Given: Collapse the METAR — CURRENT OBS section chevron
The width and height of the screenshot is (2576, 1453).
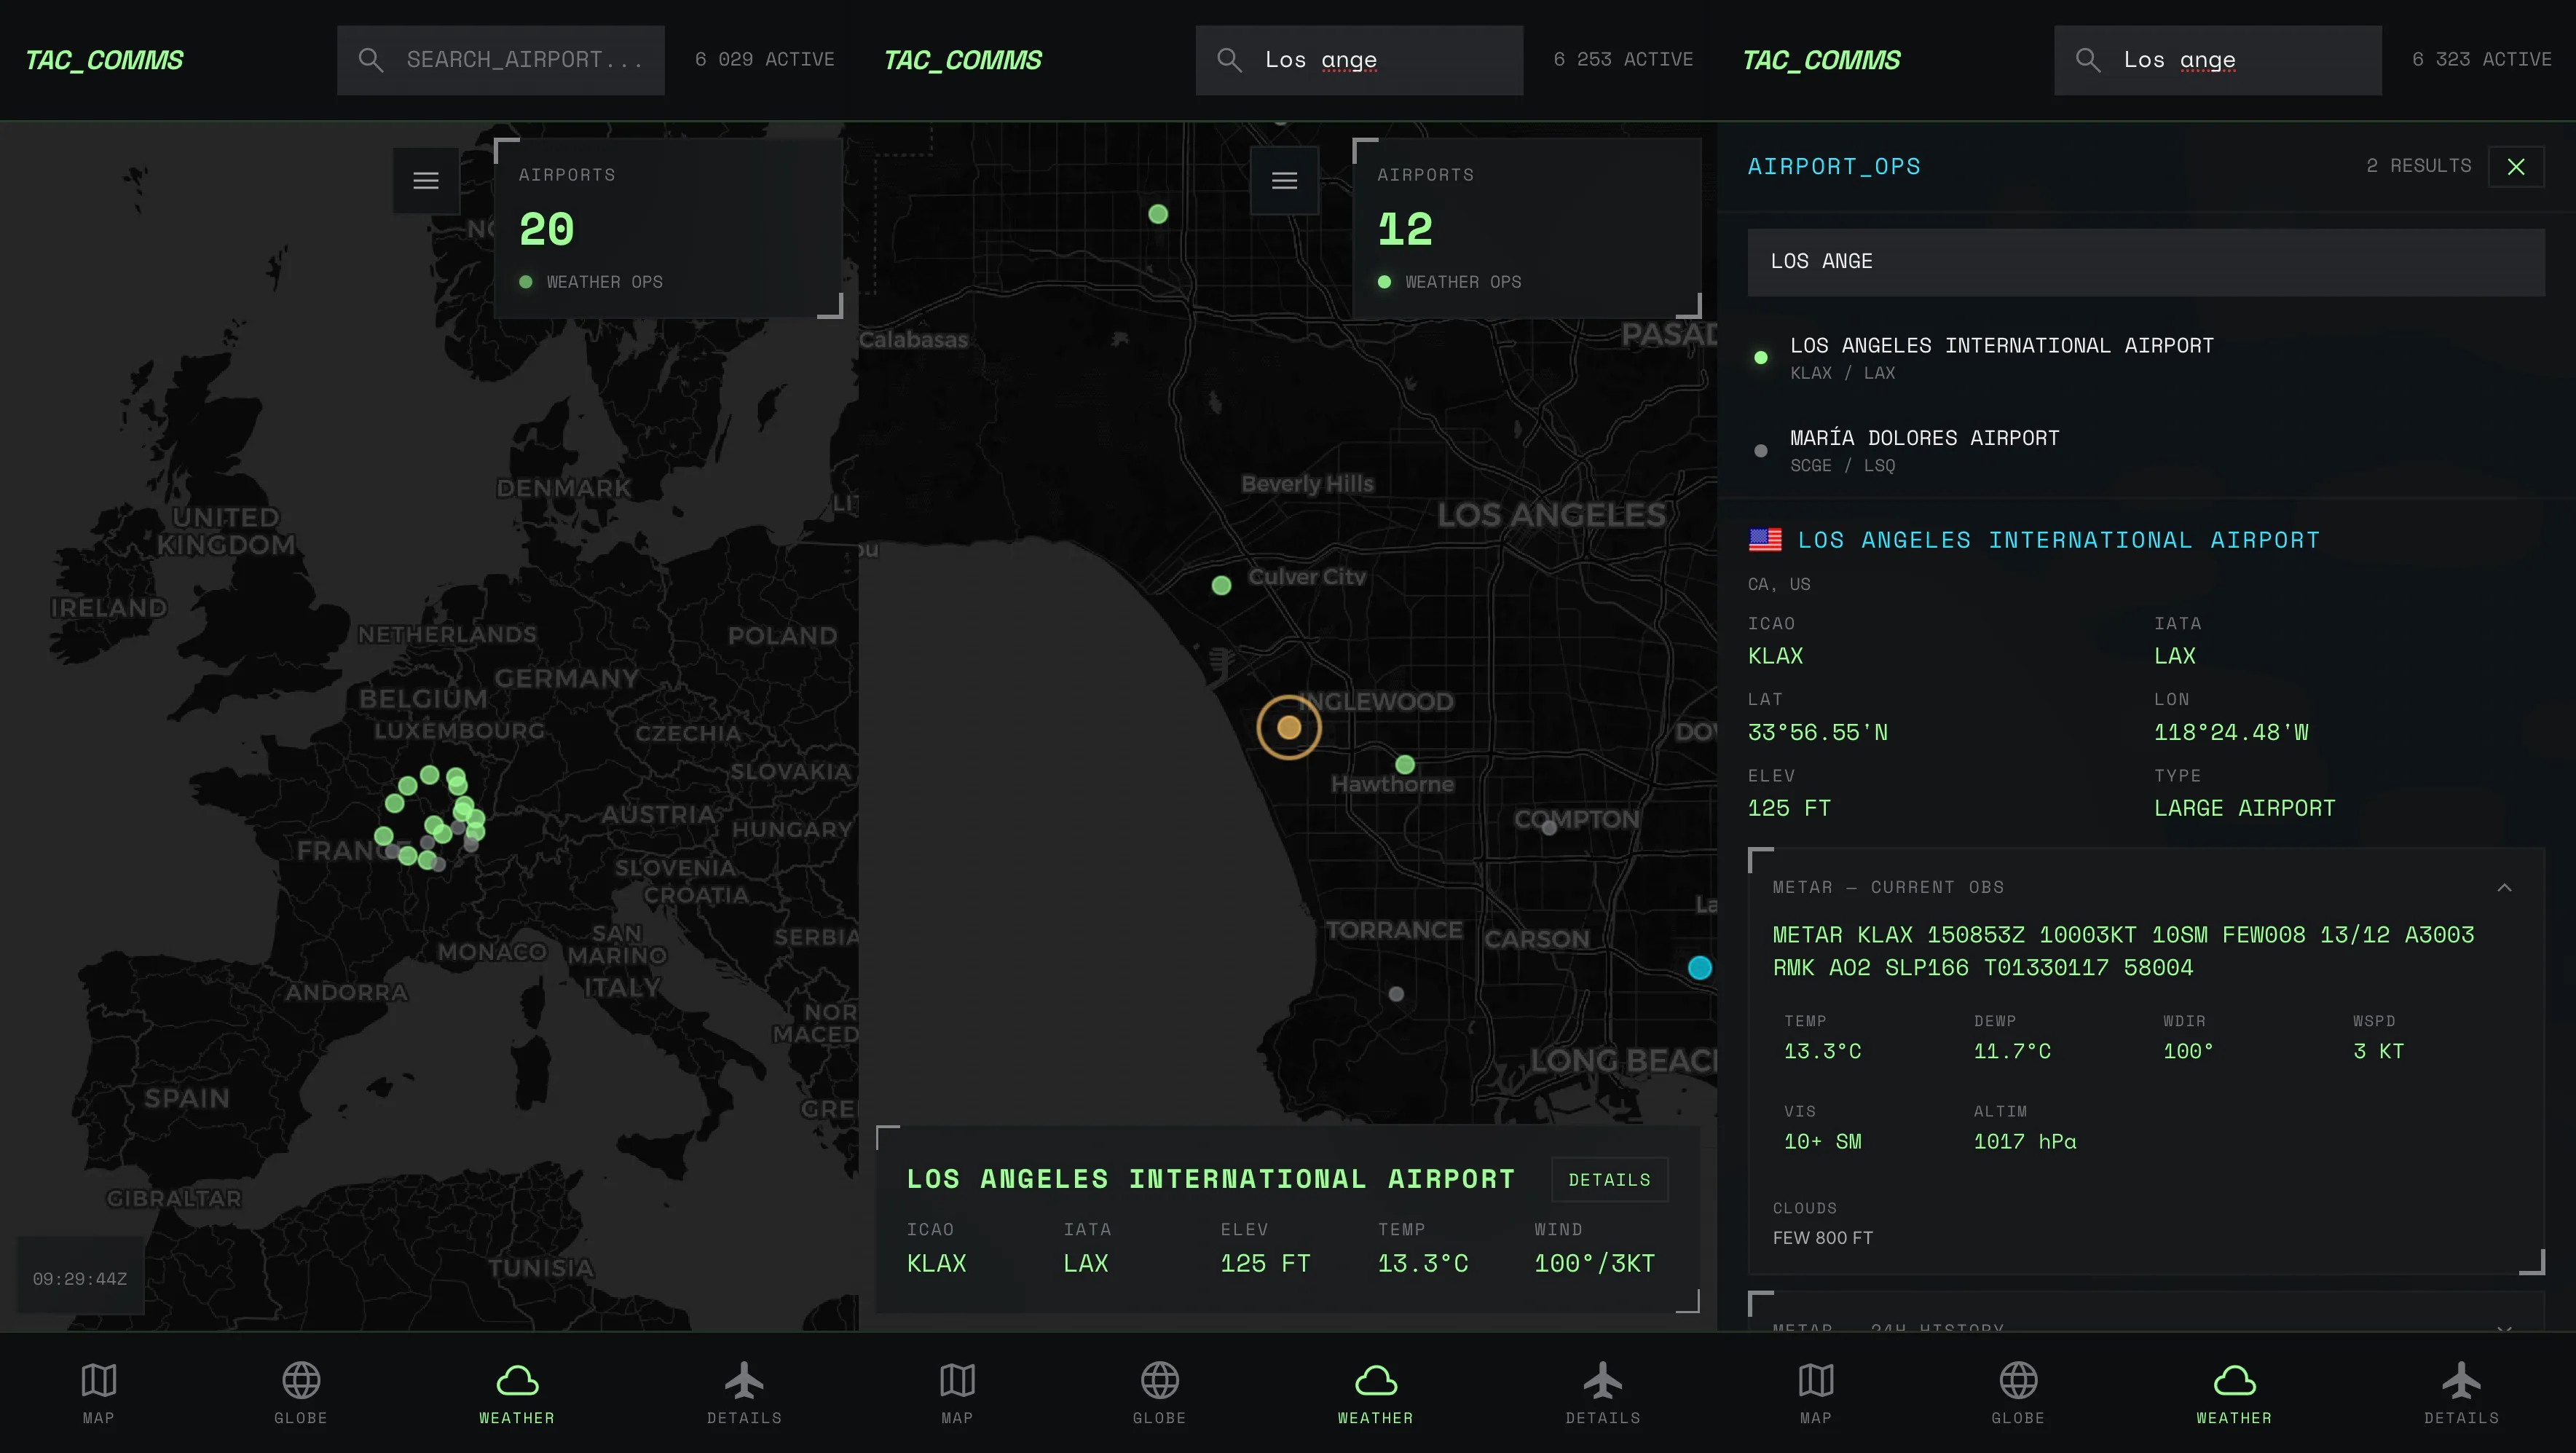Looking at the screenshot, I should tap(2504, 888).
